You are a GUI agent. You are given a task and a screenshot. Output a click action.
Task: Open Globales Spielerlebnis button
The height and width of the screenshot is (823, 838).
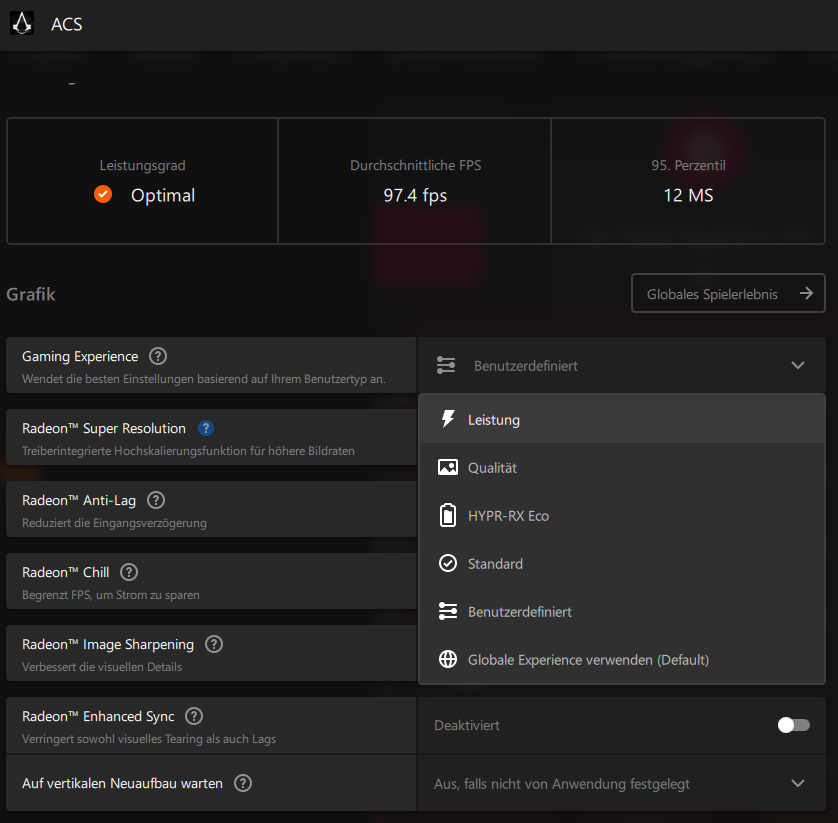pos(728,293)
